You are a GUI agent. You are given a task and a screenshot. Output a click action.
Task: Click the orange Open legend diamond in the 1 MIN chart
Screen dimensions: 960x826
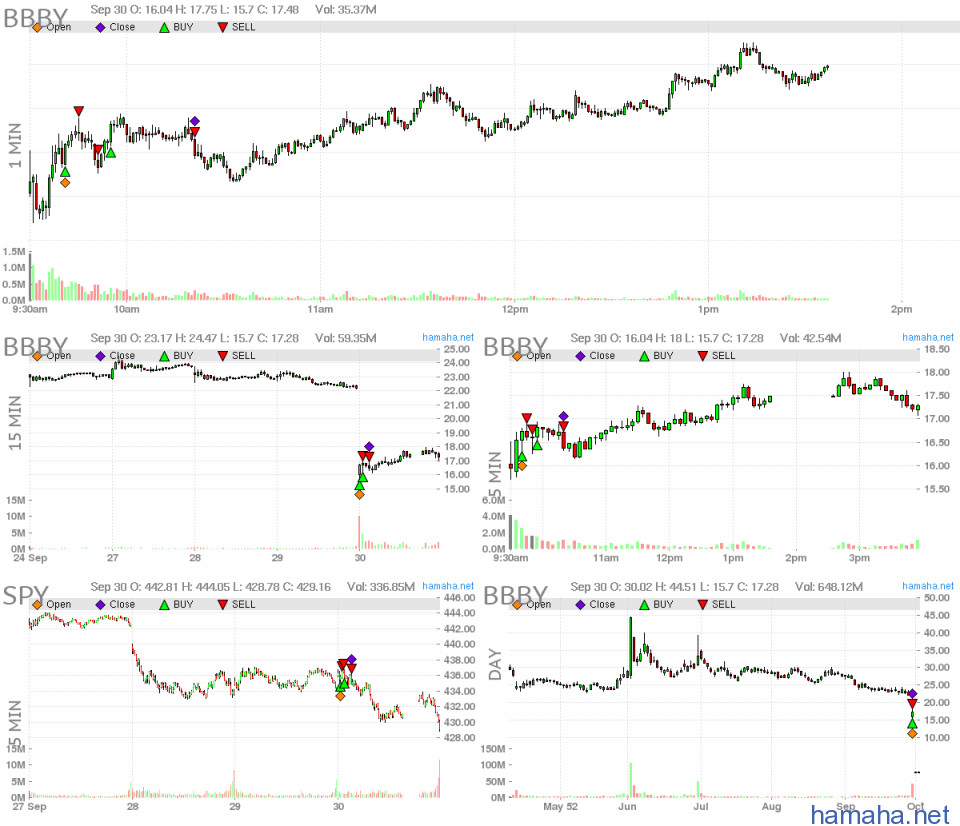coord(37,27)
